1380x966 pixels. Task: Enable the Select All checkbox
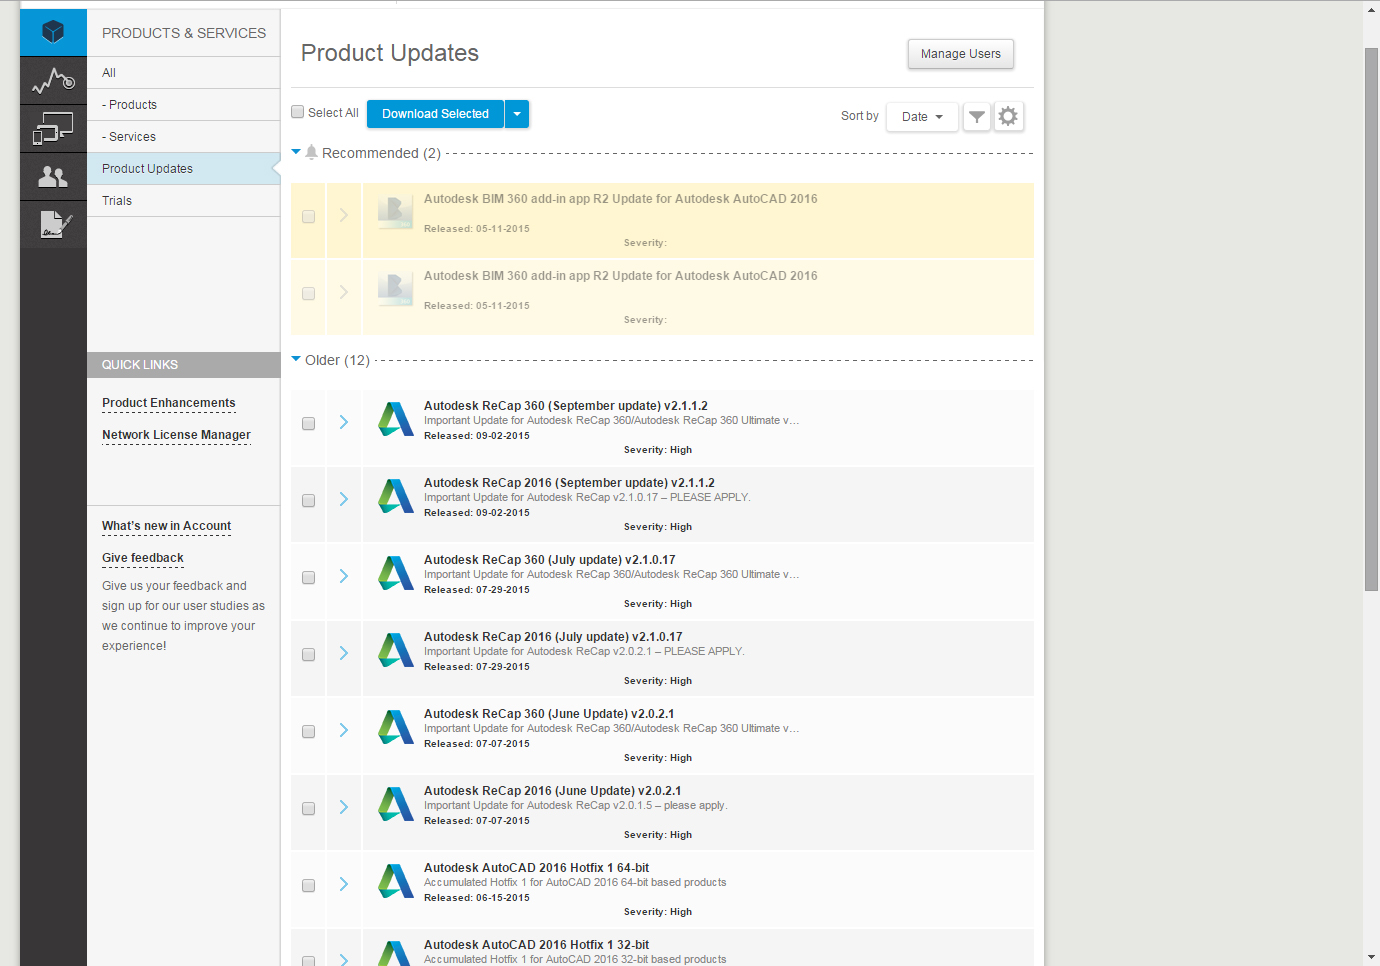(x=297, y=111)
